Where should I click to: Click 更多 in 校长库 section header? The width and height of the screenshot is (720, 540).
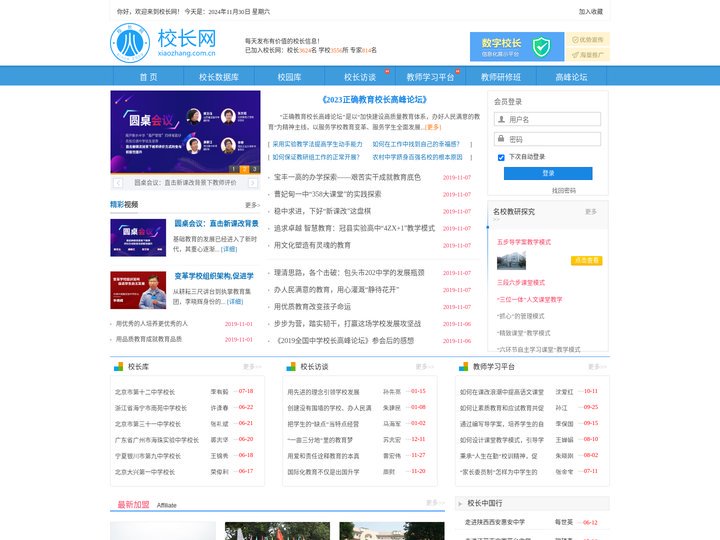(252, 367)
